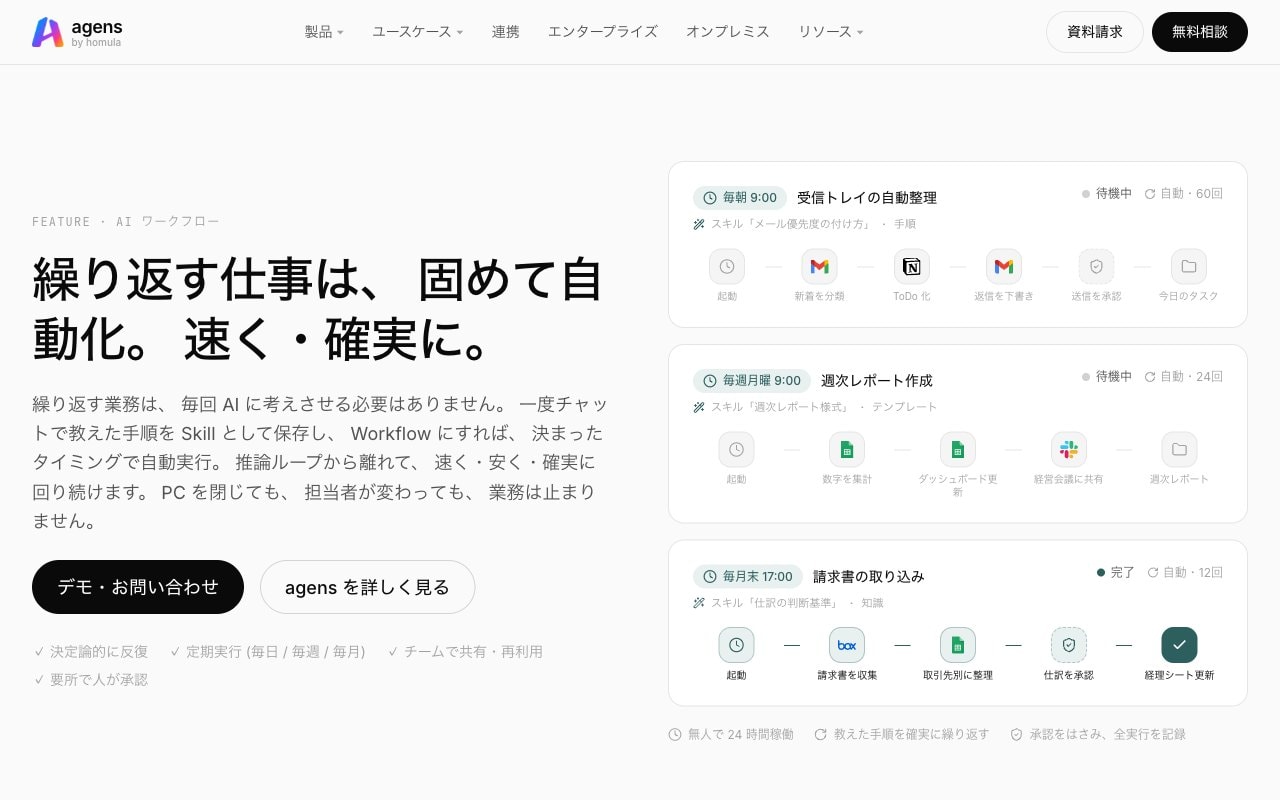
Task: Click the Sheets 取引先別に整理 icon
Action: (958, 645)
